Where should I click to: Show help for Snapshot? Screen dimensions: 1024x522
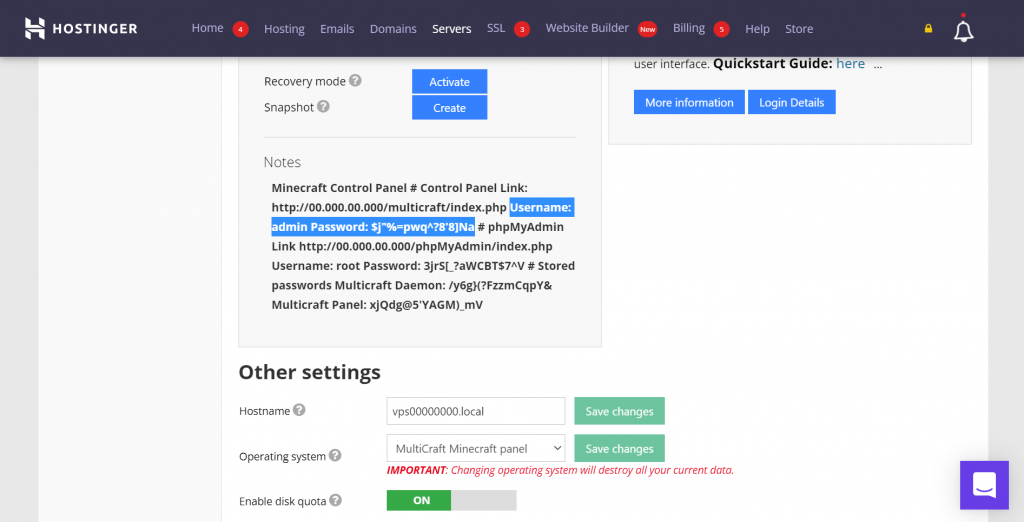point(323,106)
